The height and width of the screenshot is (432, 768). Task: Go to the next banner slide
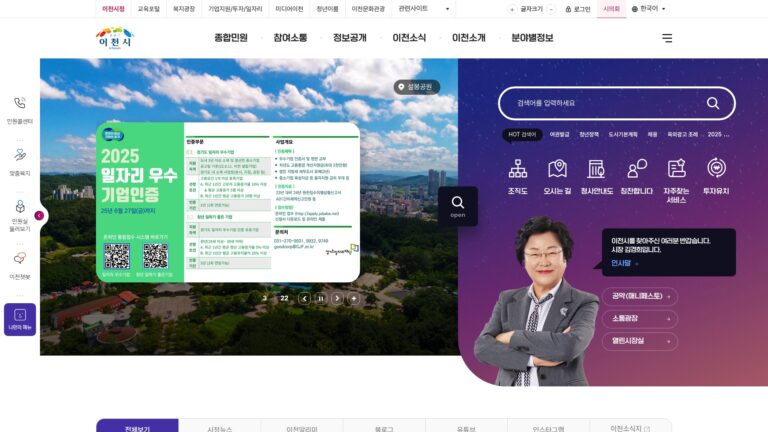[337, 298]
